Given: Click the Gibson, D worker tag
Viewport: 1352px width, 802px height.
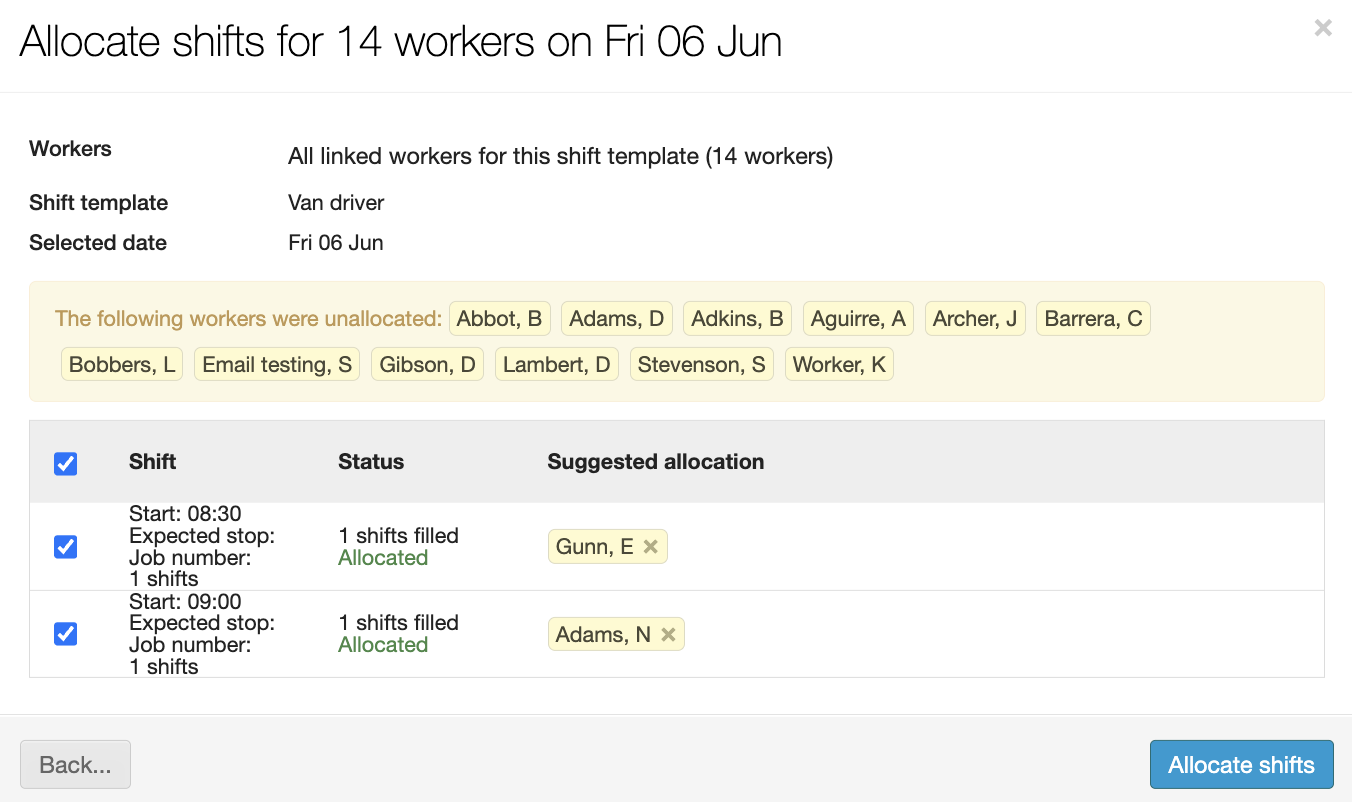Looking at the screenshot, I should 427,365.
